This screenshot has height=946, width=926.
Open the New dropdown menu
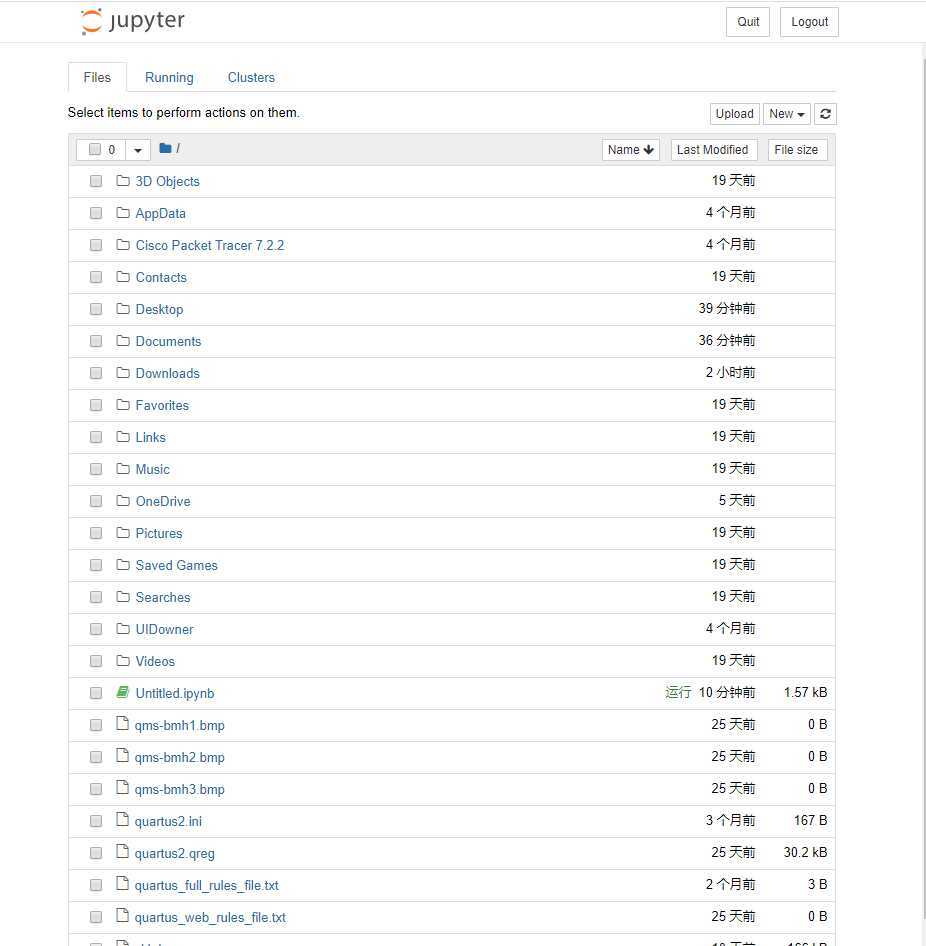787,114
